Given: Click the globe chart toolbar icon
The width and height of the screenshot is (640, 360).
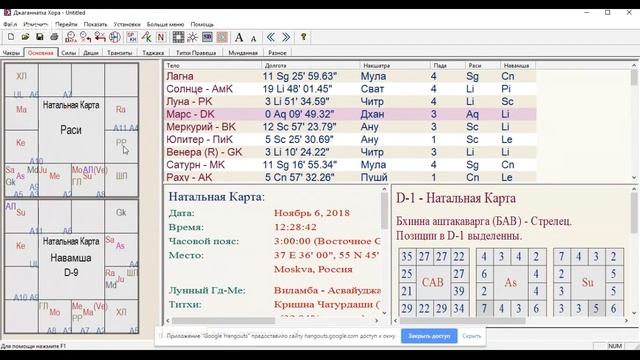Looking at the screenshot, I should pyautogui.click(x=115, y=37).
